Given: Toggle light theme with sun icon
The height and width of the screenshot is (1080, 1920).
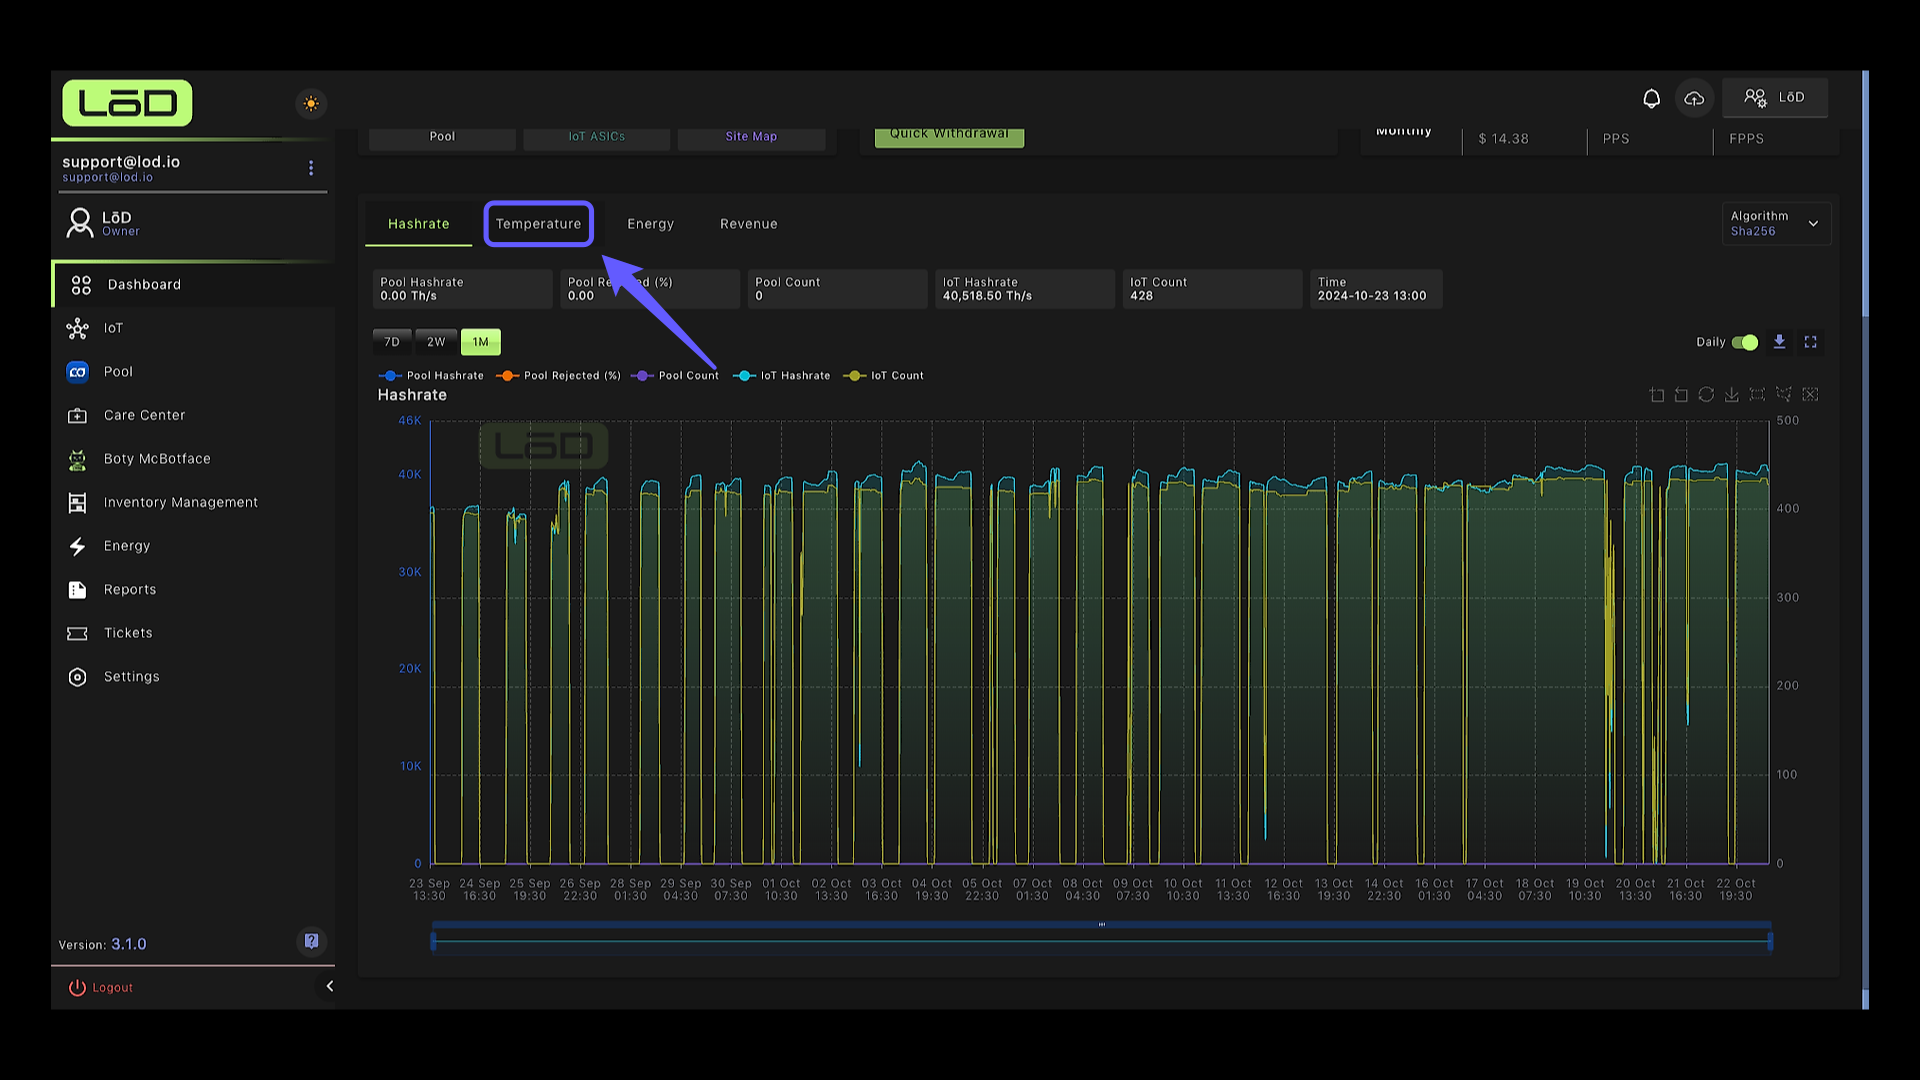Looking at the screenshot, I should (x=311, y=104).
